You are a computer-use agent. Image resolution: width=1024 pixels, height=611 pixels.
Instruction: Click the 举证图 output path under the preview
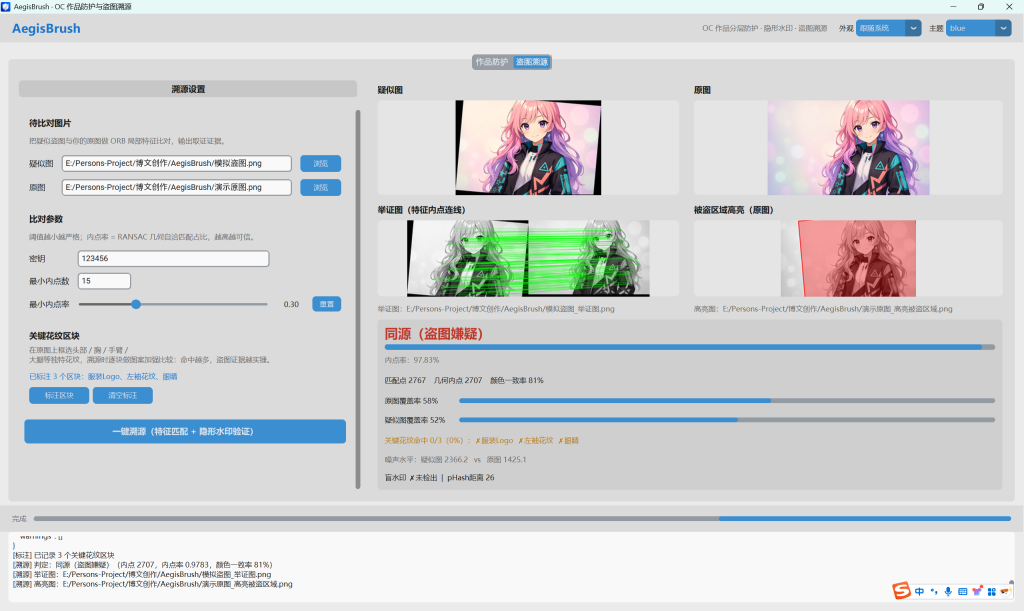(x=496, y=309)
